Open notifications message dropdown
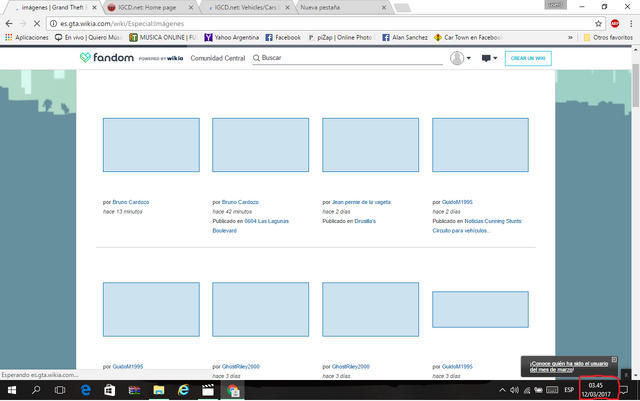The width and height of the screenshot is (640, 401). click(x=489, y=58)
